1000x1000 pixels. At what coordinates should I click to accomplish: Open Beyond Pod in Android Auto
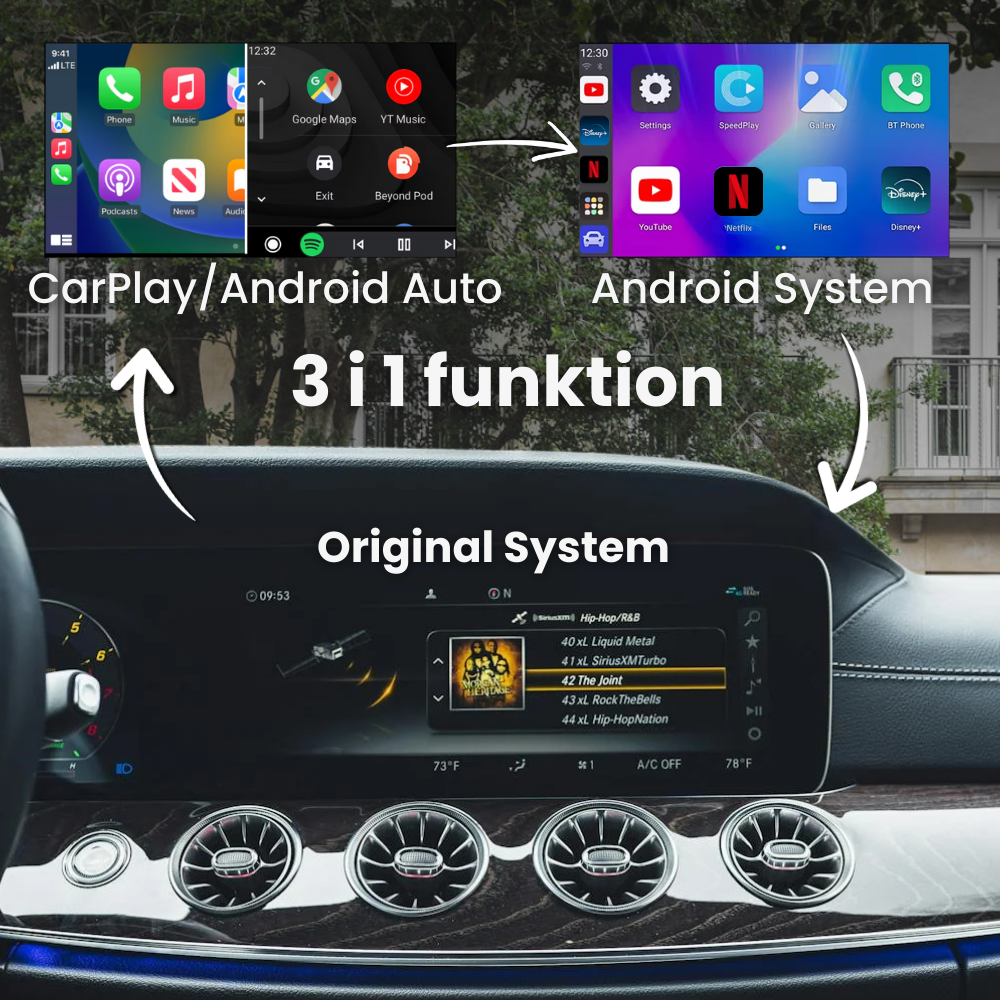click(404, 163)
